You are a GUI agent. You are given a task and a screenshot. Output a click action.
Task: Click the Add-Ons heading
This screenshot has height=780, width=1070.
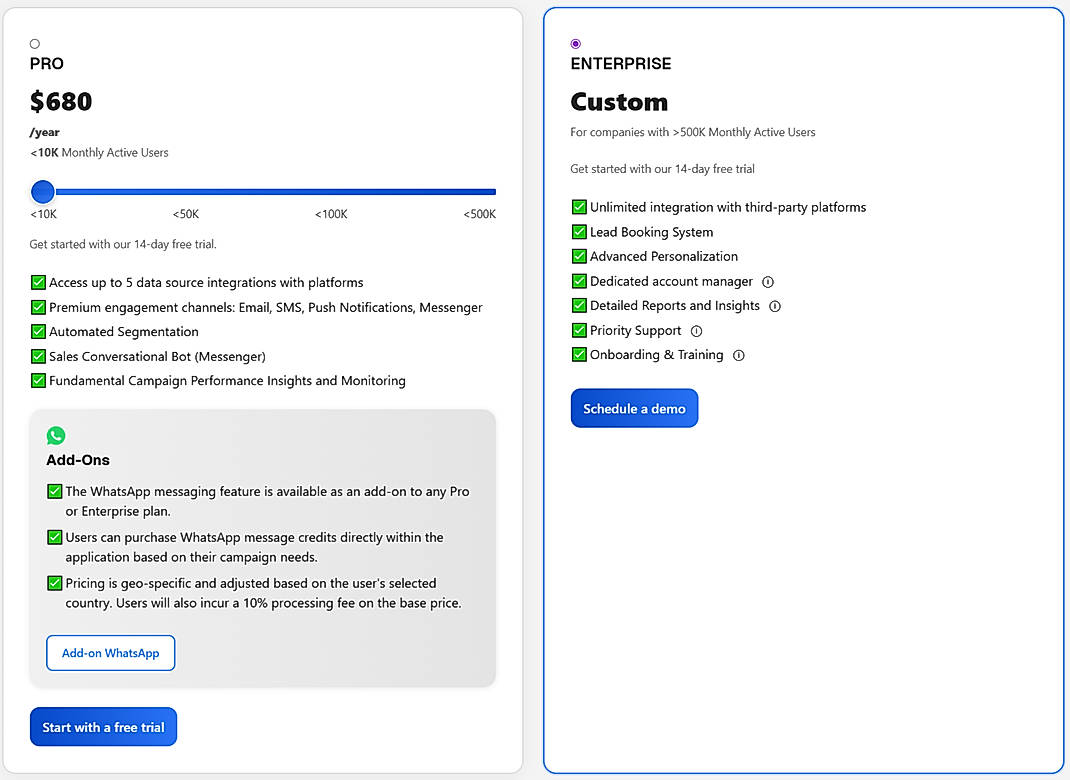pyautogui.click(x=78, y=460)
